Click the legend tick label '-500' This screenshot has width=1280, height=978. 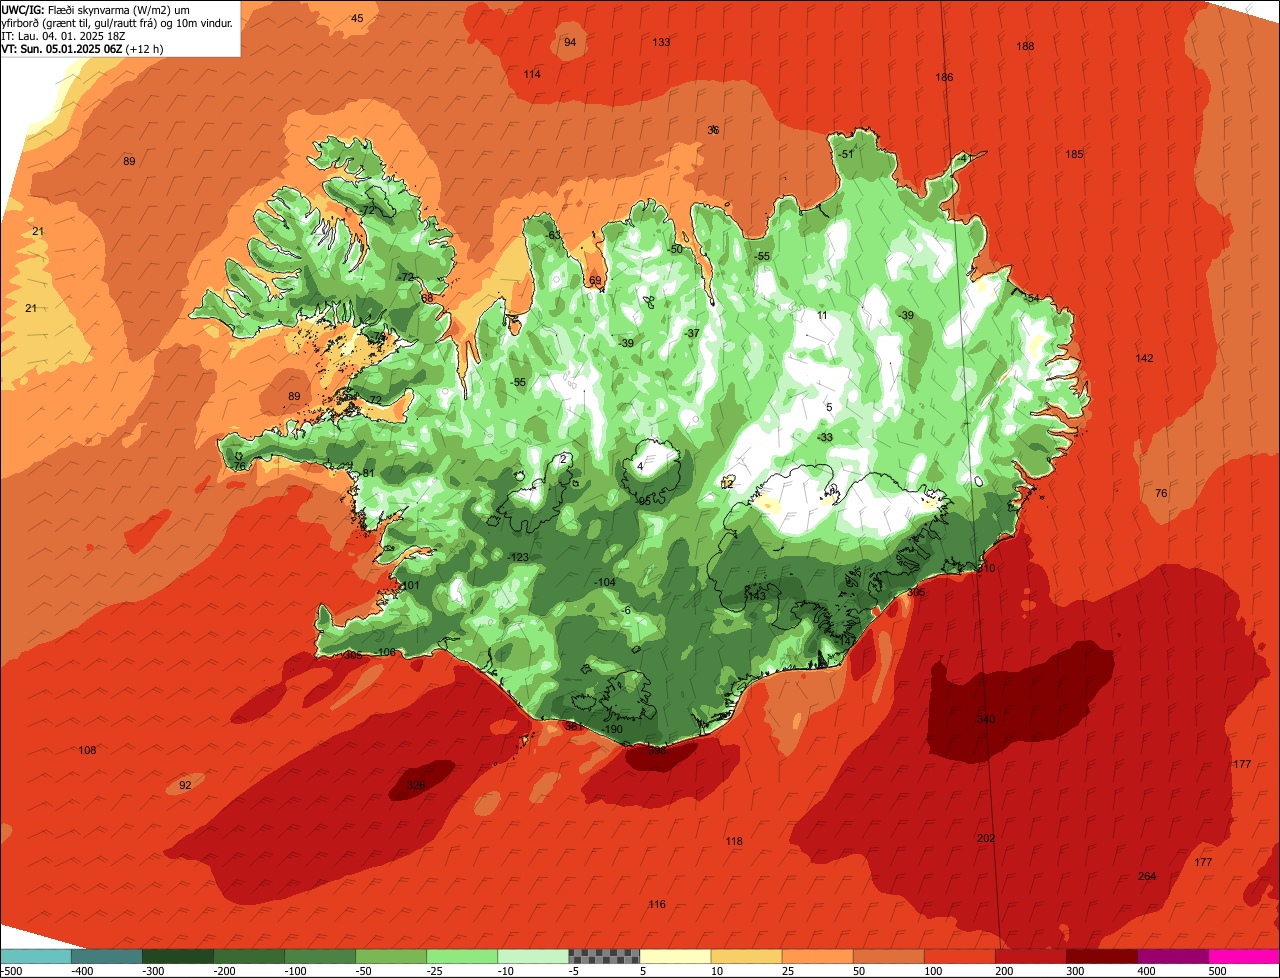click(13, 971)
